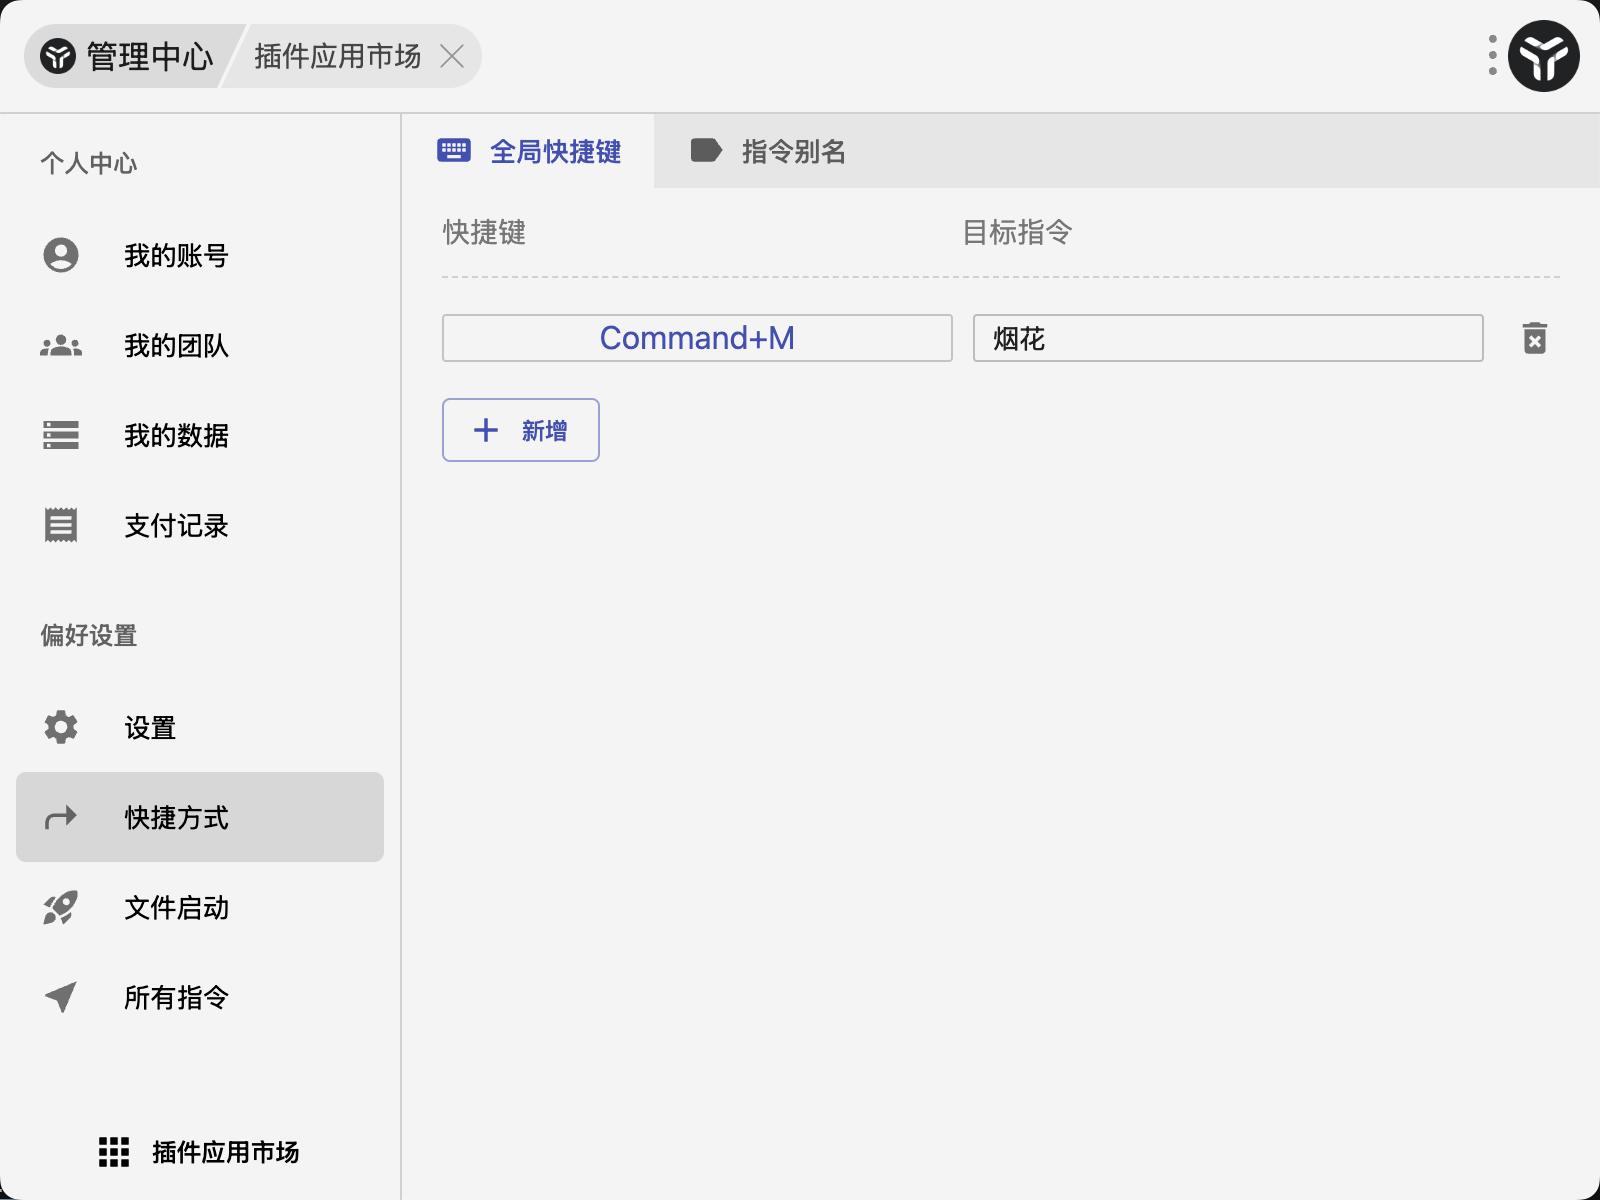1600x1200 pixels.
Task: Click the forward arrow icon for 快捷方式
Action: coord(61,817)
